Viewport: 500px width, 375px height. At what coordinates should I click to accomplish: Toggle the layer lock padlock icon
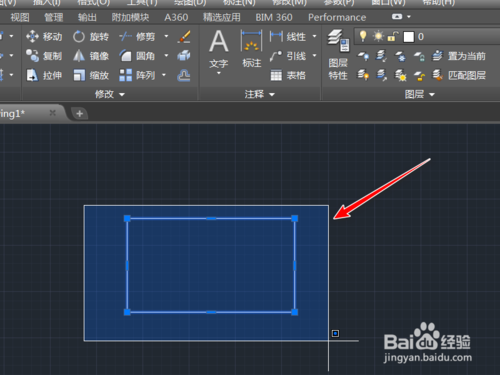(x=393, y=36)
